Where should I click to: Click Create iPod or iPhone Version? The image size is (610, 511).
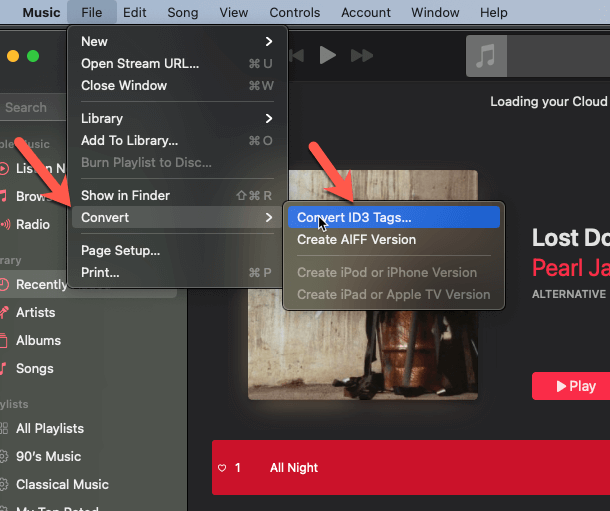point(394,273)
